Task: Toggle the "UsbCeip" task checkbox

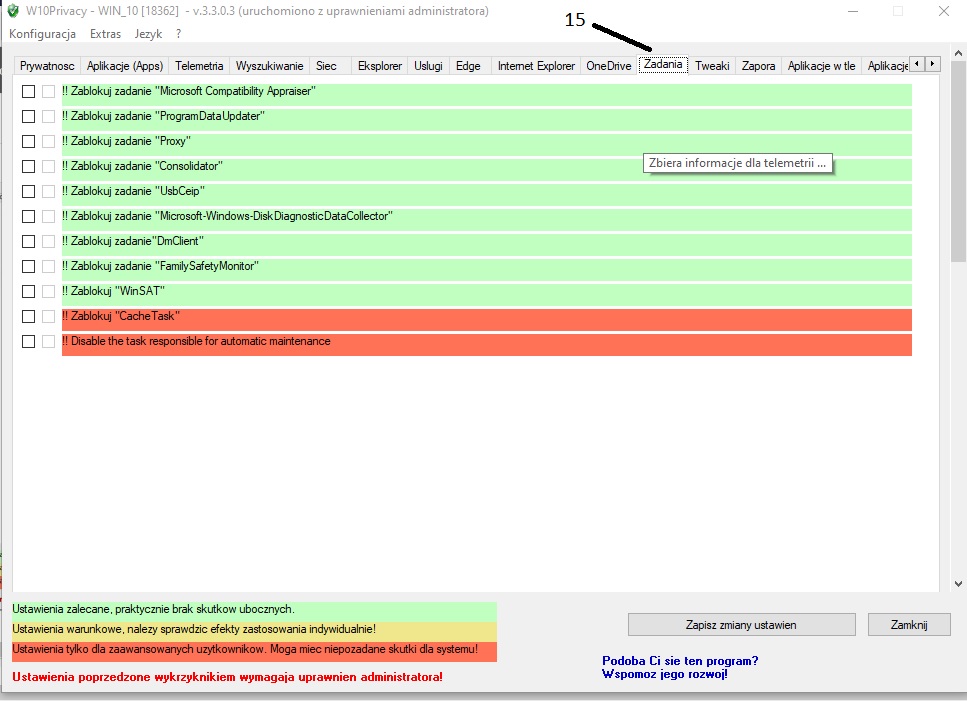Action: point(28,192)
